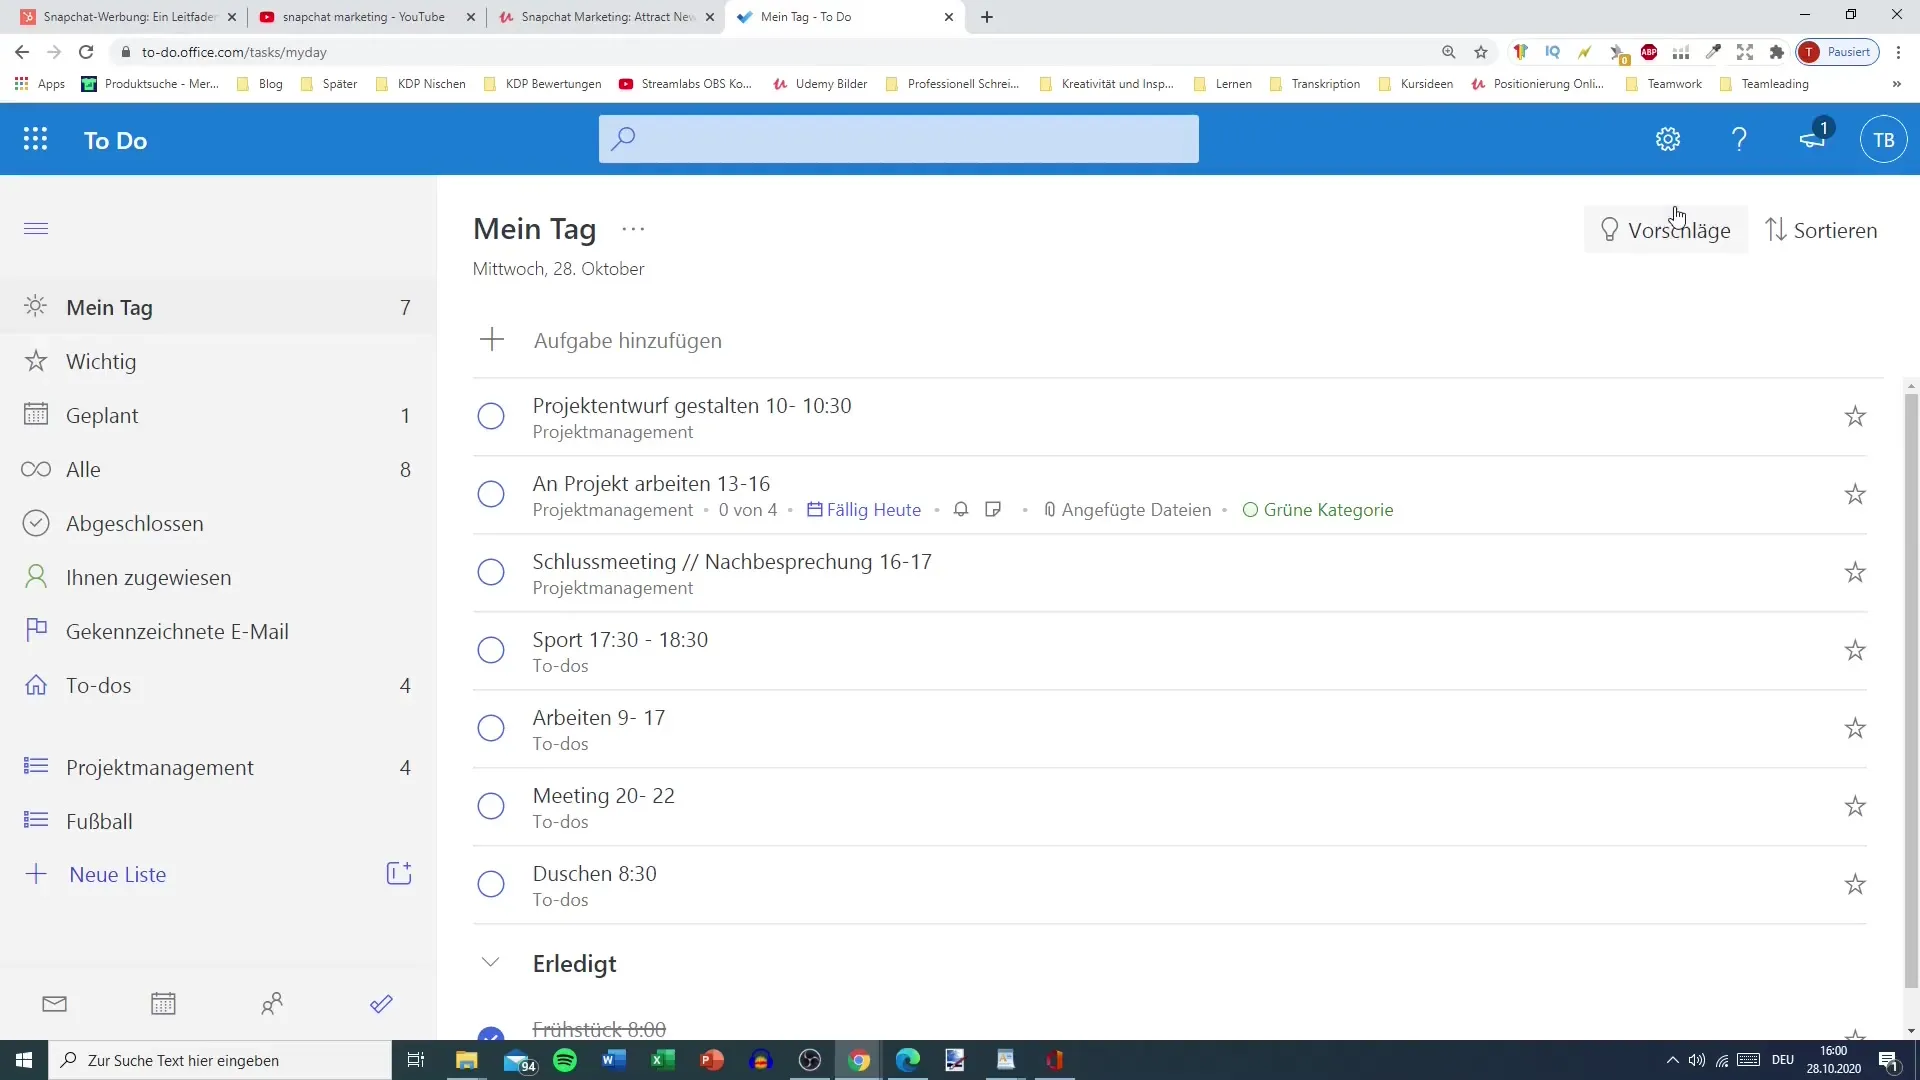
Task: Click the search input field
Action: (901, 140)
